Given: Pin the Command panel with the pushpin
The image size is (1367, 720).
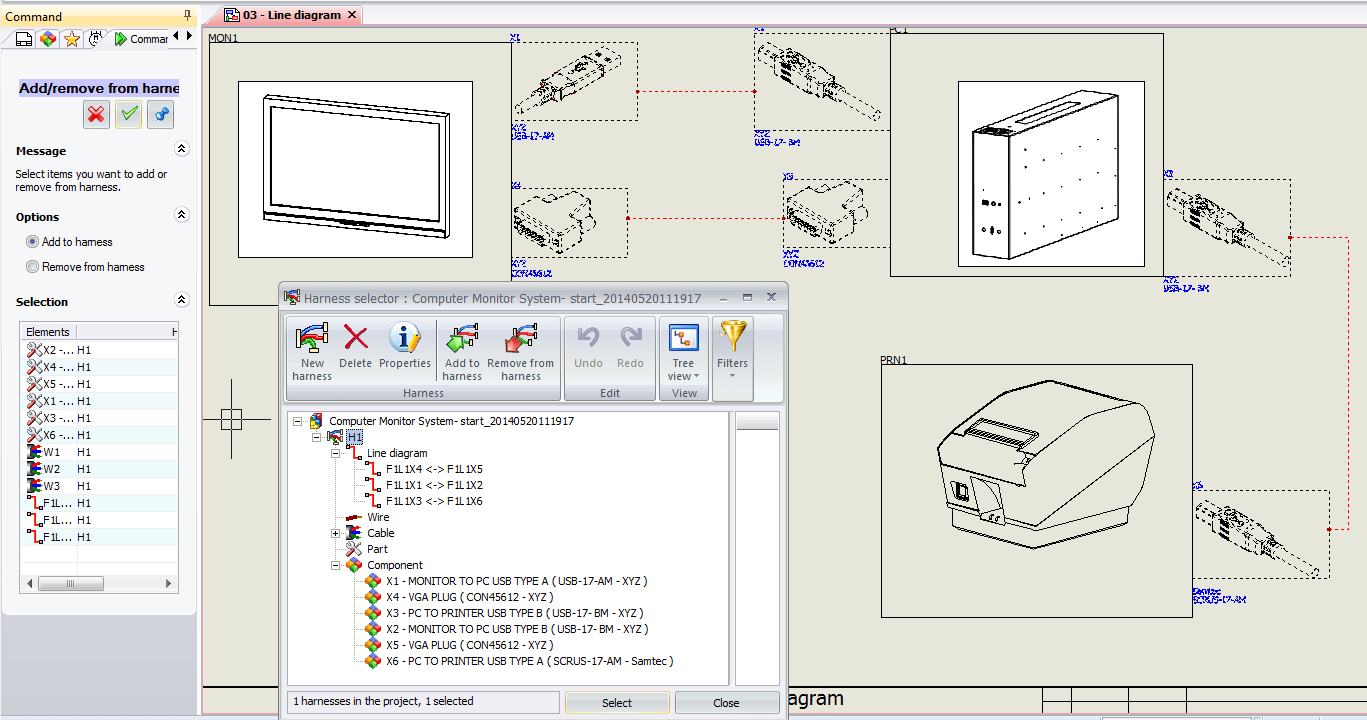Looking at the screenshot, I should [185, 13].
